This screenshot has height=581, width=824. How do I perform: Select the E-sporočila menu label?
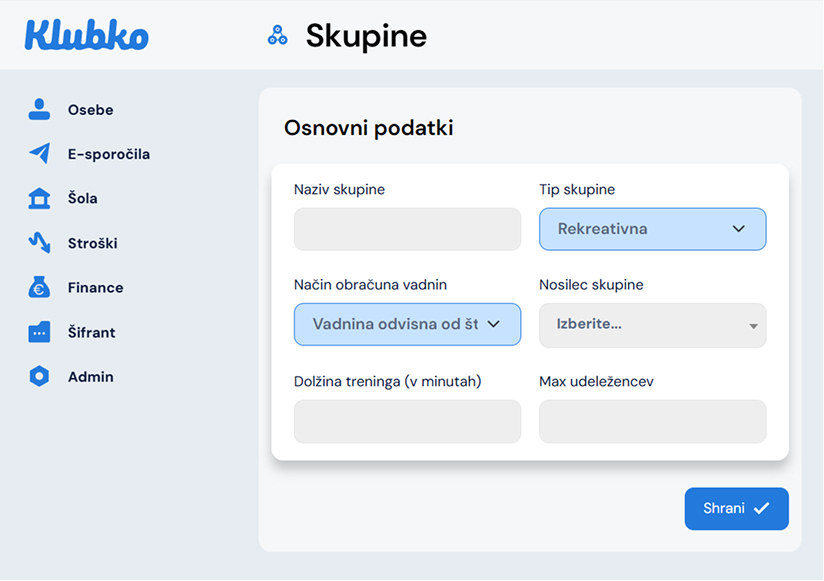(108, 155)
